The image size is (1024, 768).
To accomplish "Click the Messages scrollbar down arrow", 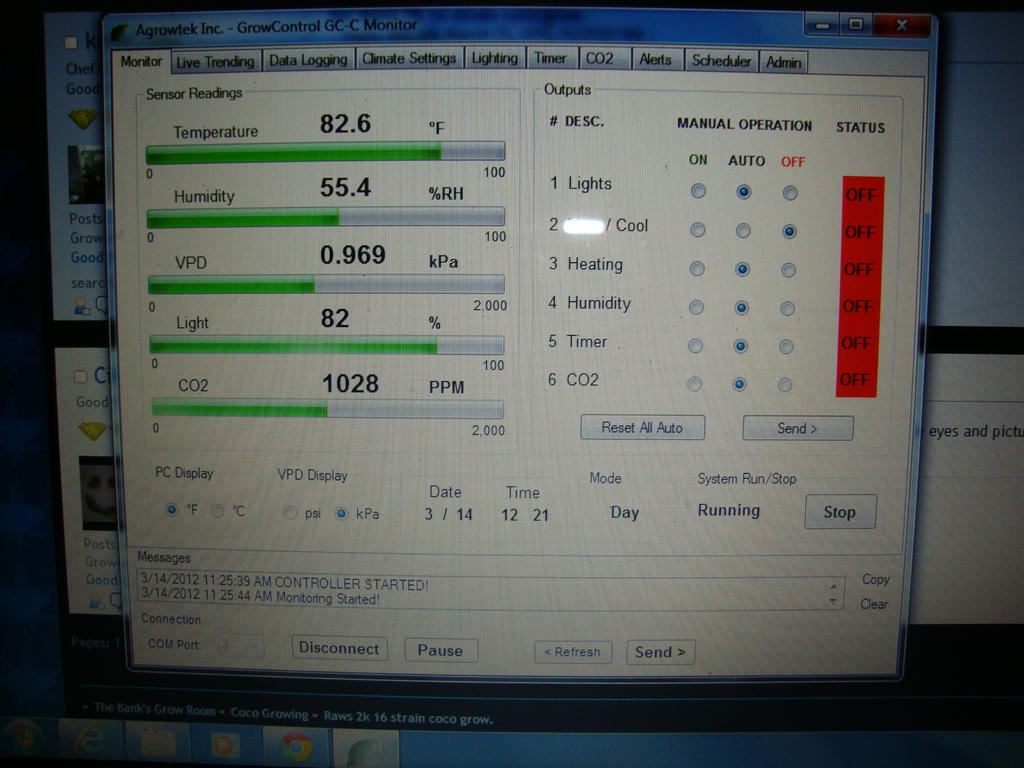I will (x=833, y=601).
